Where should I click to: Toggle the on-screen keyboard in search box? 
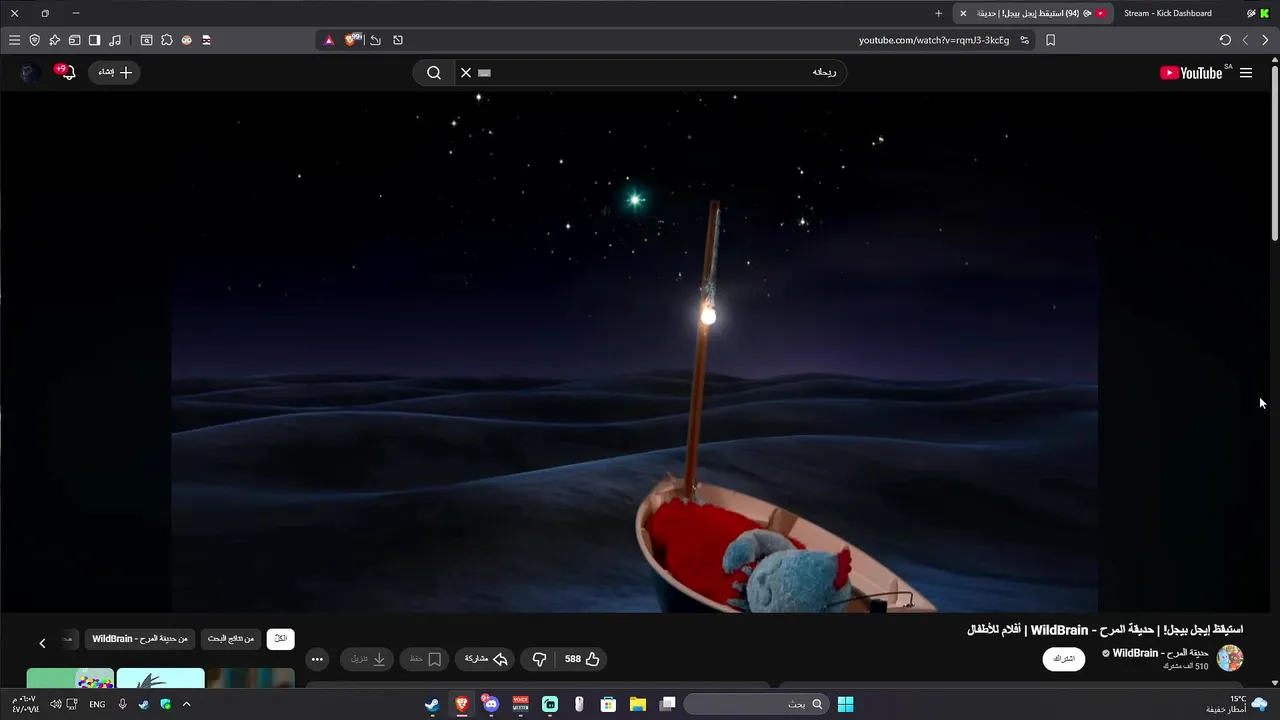[x=485, y=72]
